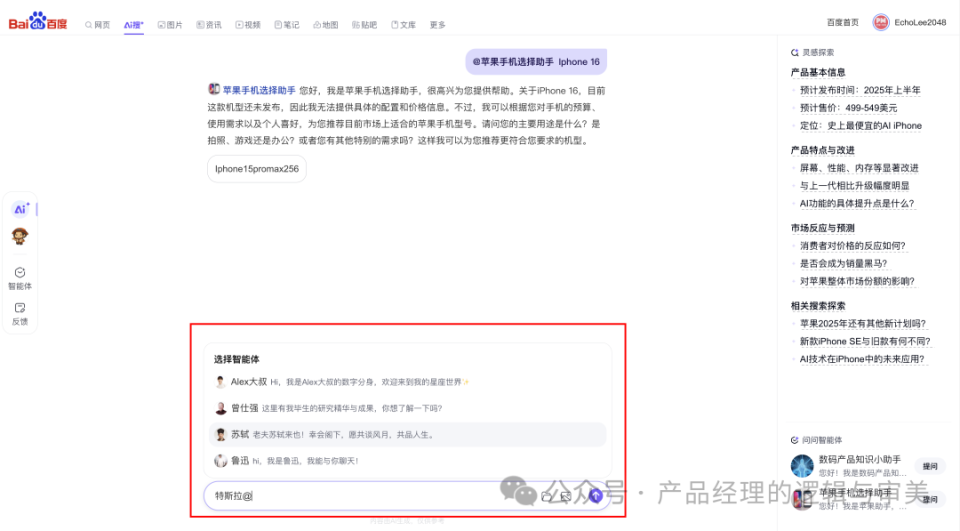Ask 对苹果整体市场份额的影响?
The height and width of the screenshot is (531, 960).
pyautogui.click(x=857, y=282)
